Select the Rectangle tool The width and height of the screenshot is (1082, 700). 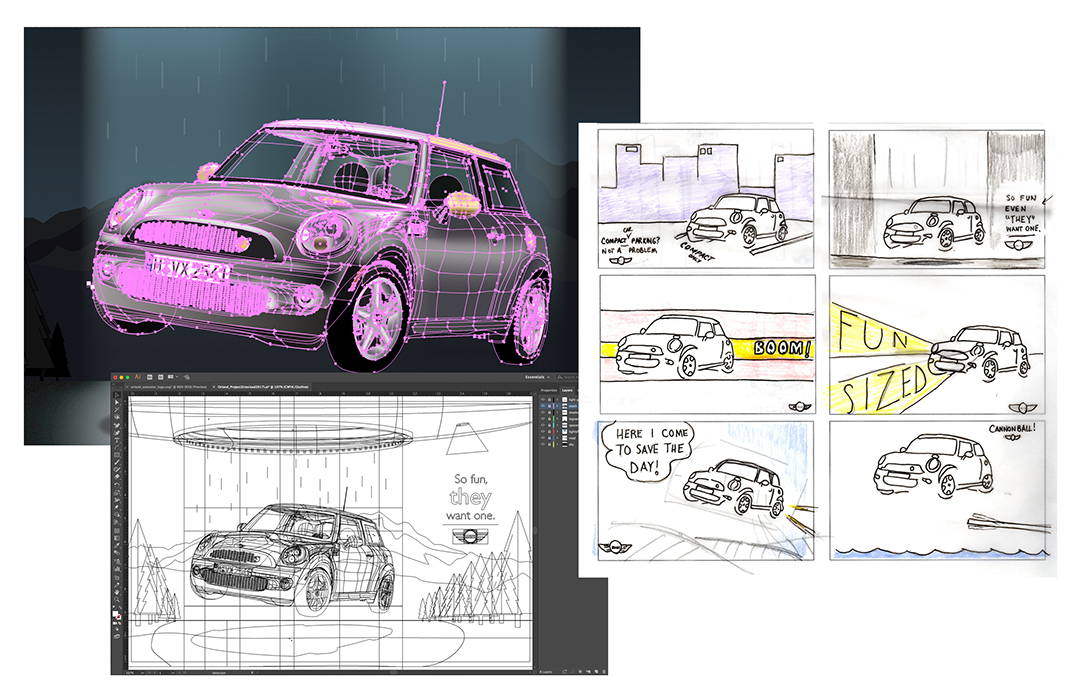point(117,455)
